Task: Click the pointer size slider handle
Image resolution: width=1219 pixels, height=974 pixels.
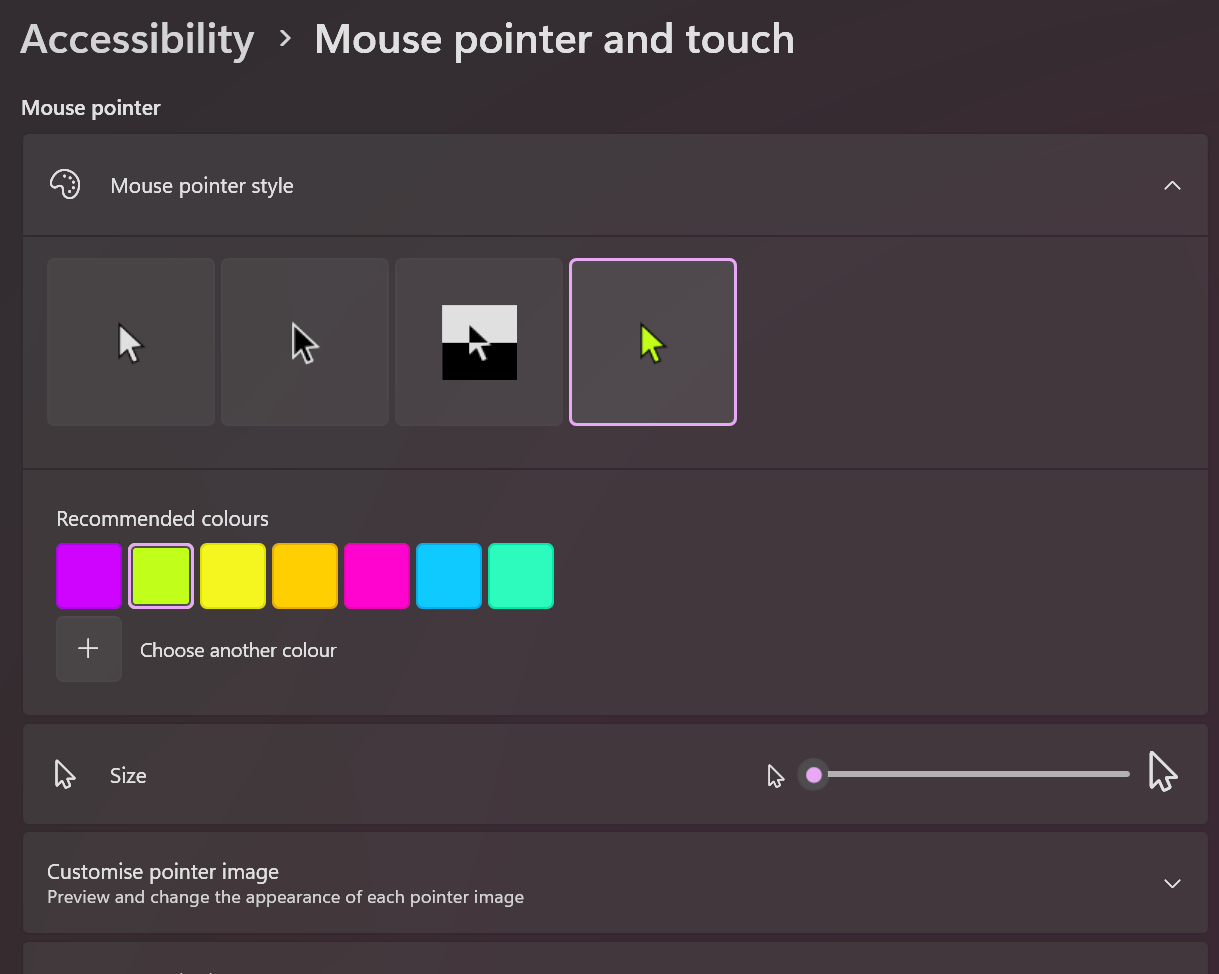Action: click(x=814, y=775)
